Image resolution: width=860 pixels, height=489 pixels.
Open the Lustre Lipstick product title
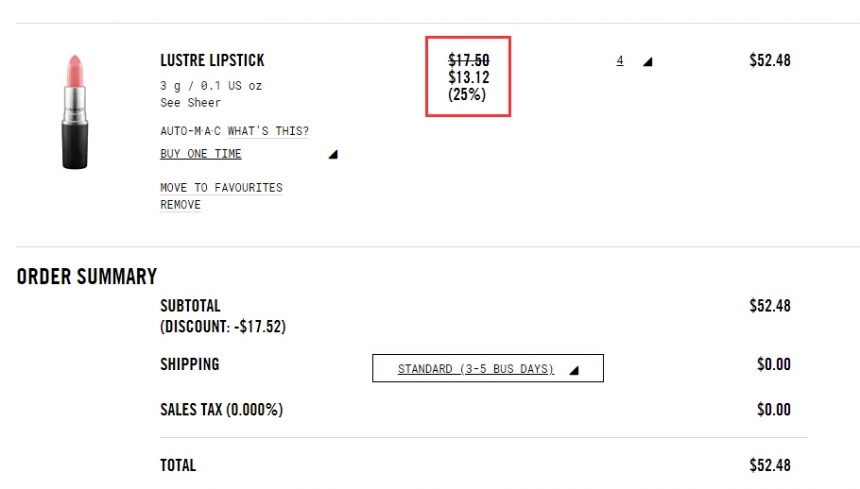(212, 60)
